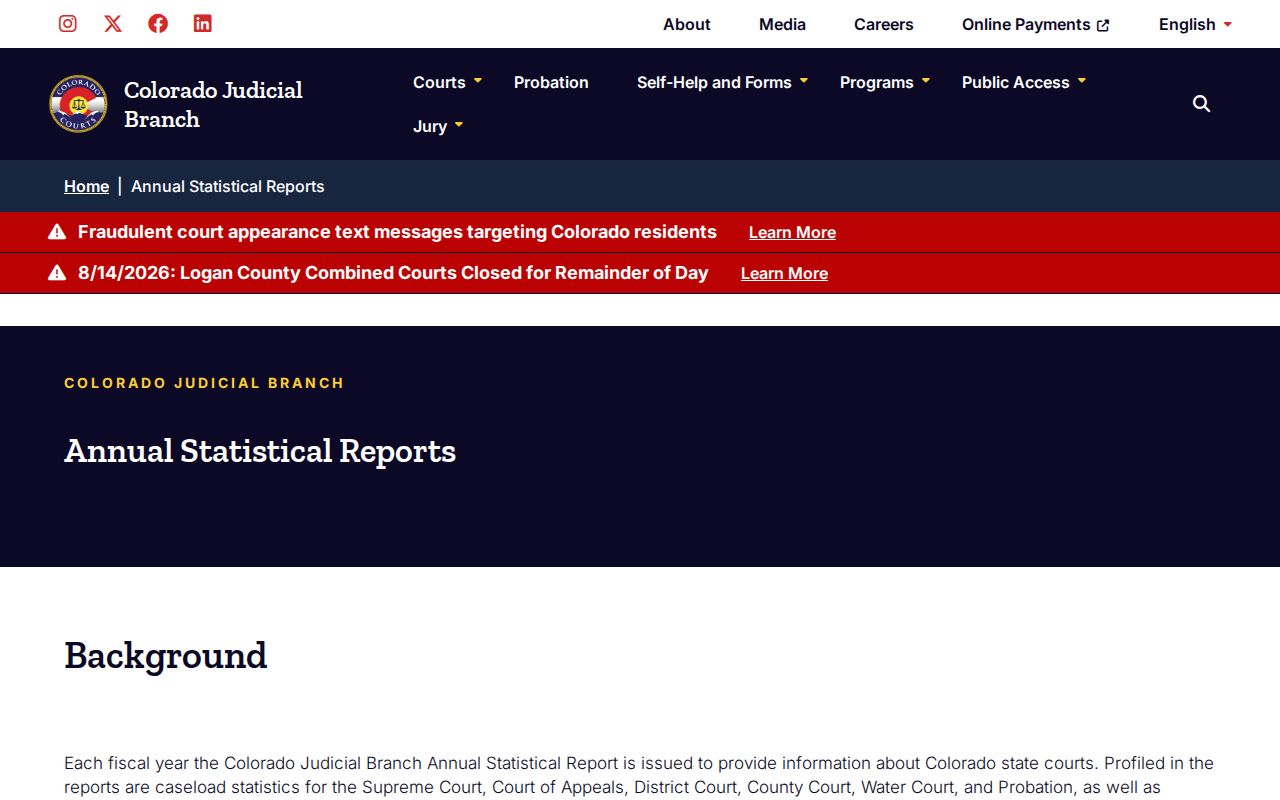The width and height of the screenshot is (1280, 800).
Task: Click the warning icon beside Logan County alert
Action: [x=57, y=273]
